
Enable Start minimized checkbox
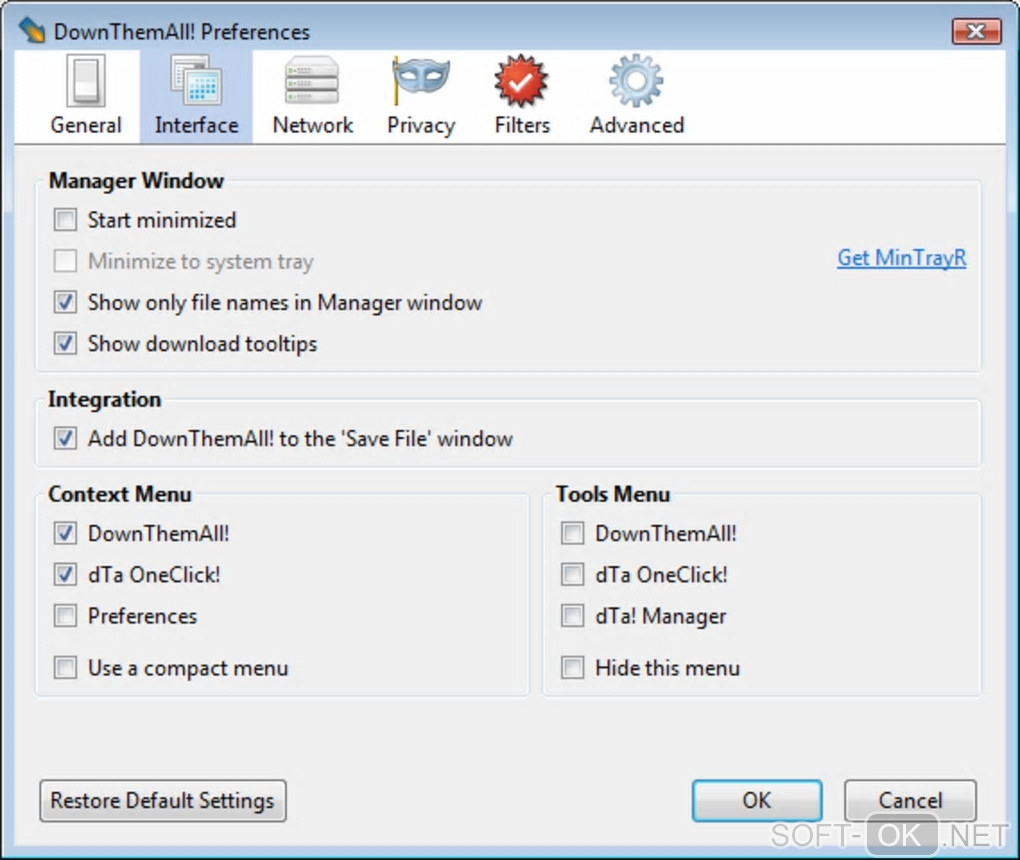click(65, 220)
